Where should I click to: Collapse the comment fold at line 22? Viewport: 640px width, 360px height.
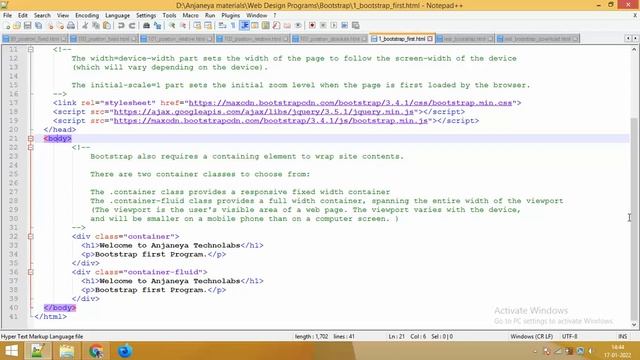point(31,147)
